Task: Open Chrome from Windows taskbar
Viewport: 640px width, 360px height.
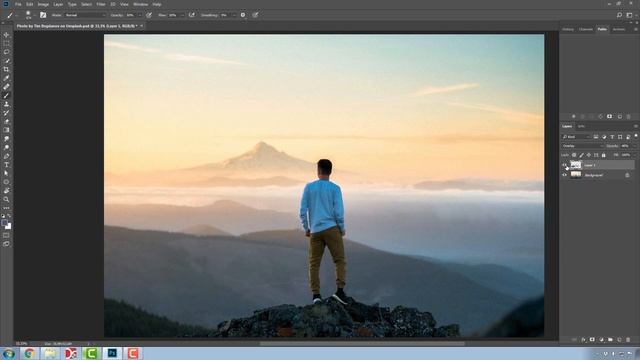Action: 29,353
